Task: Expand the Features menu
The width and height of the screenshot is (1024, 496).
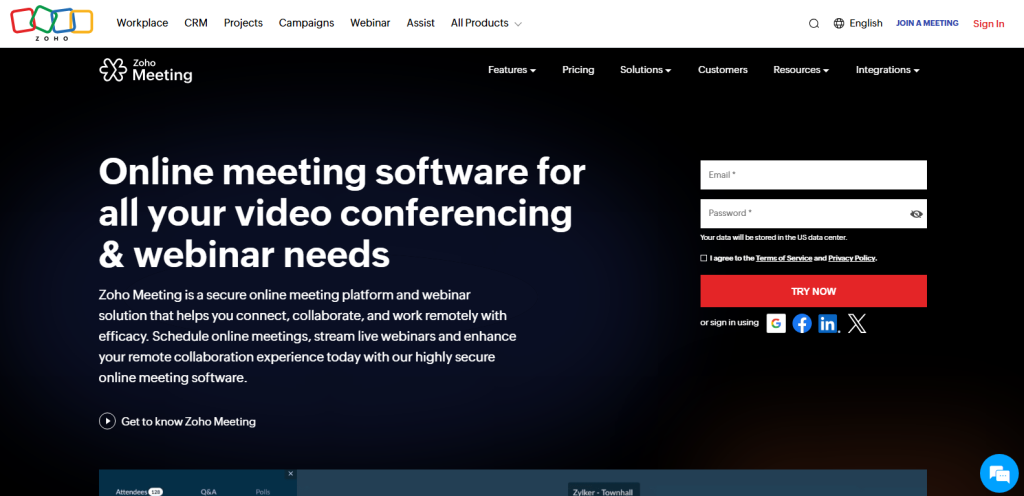Action: click(x=512, y=70)
